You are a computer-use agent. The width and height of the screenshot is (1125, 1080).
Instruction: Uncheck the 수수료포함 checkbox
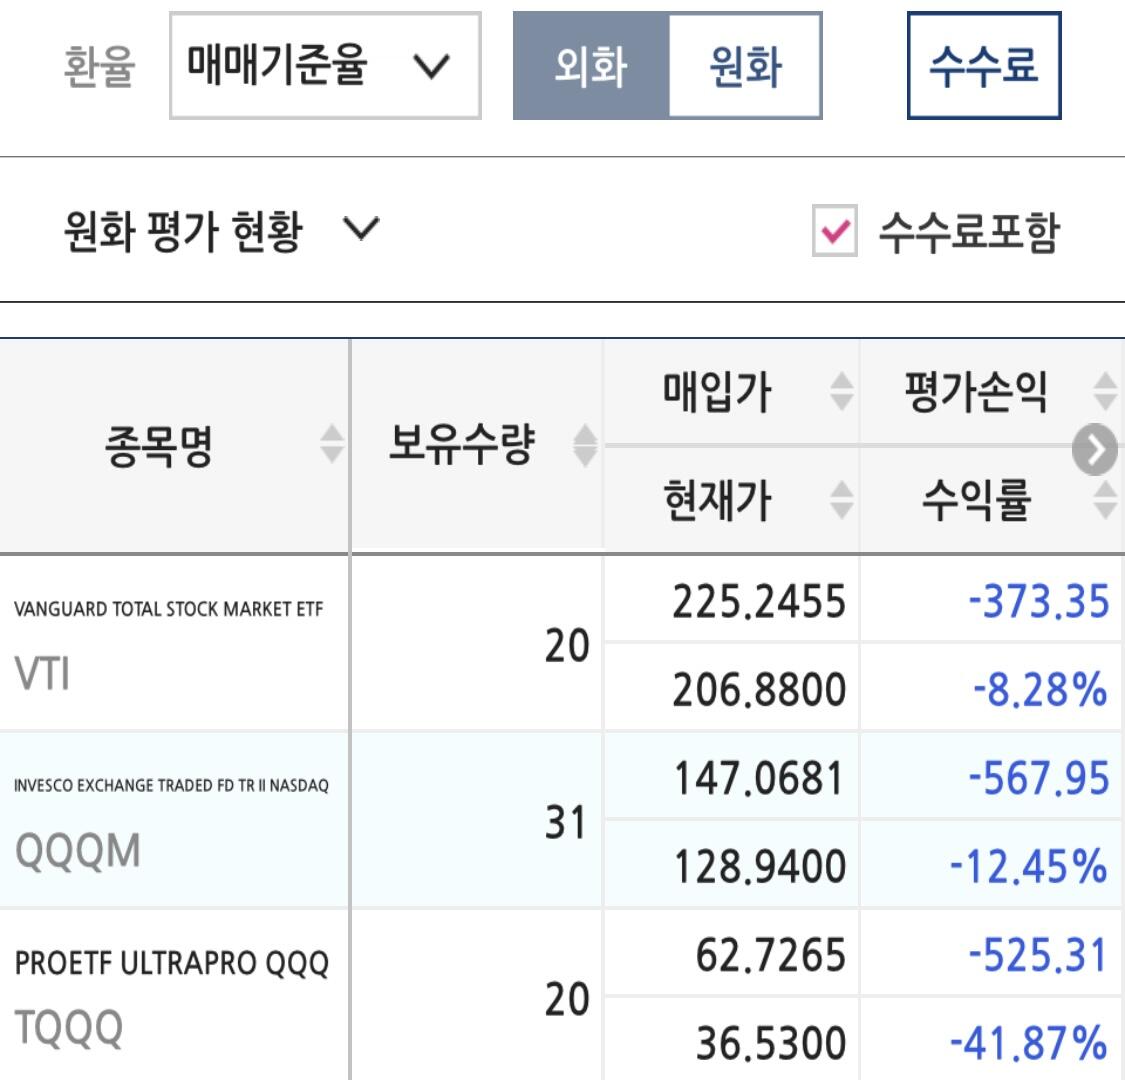834,230
